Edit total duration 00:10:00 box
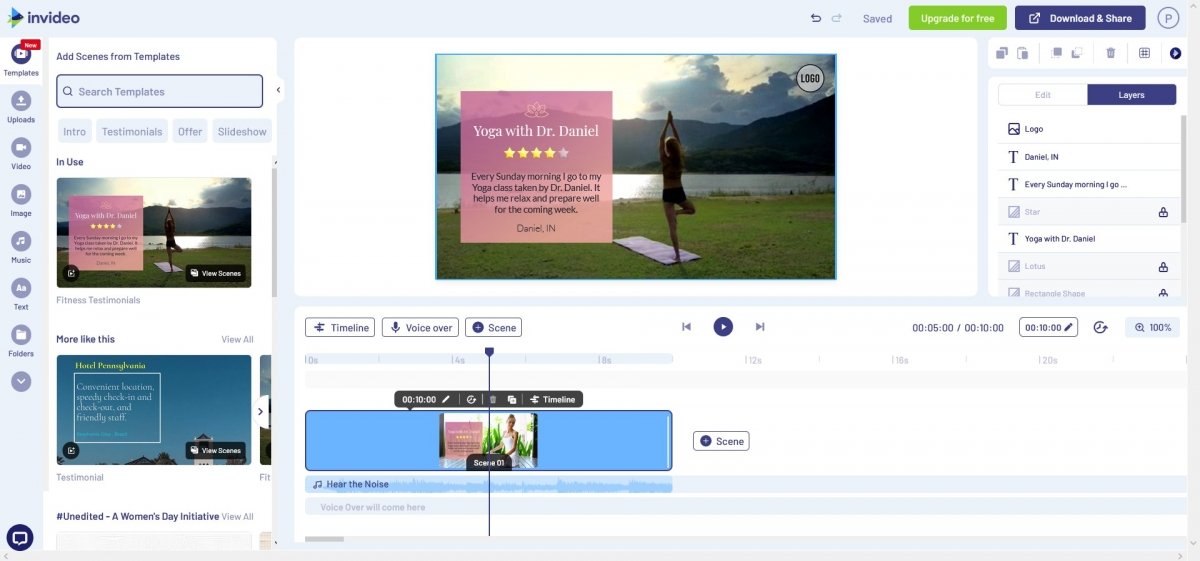1200x561 pixels. click(1048, 327)
